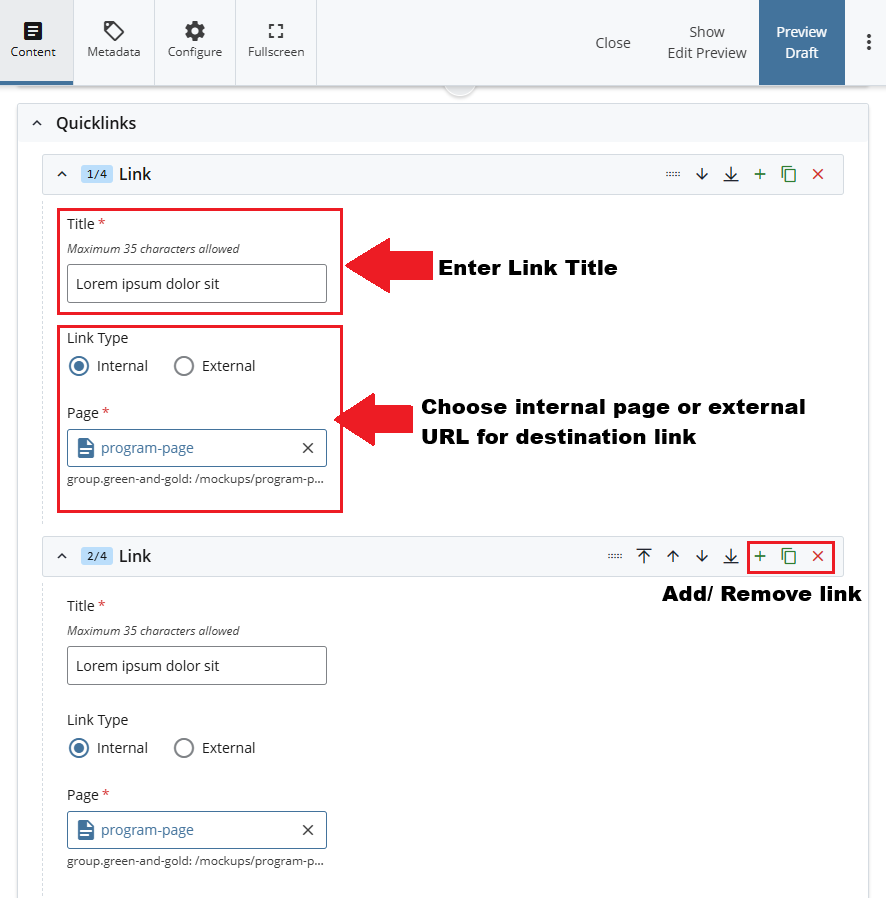Move Link 2/4 up one position
This screenshot has height=898, width=886.
[673, 556]
